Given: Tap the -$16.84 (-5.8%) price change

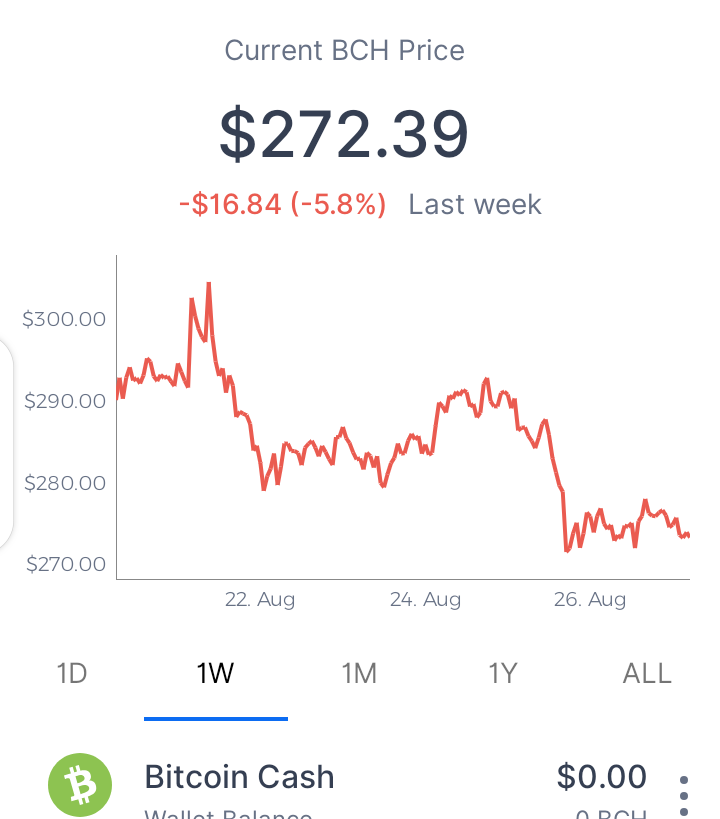Looking at the screenshot, I should coord(283,204).
